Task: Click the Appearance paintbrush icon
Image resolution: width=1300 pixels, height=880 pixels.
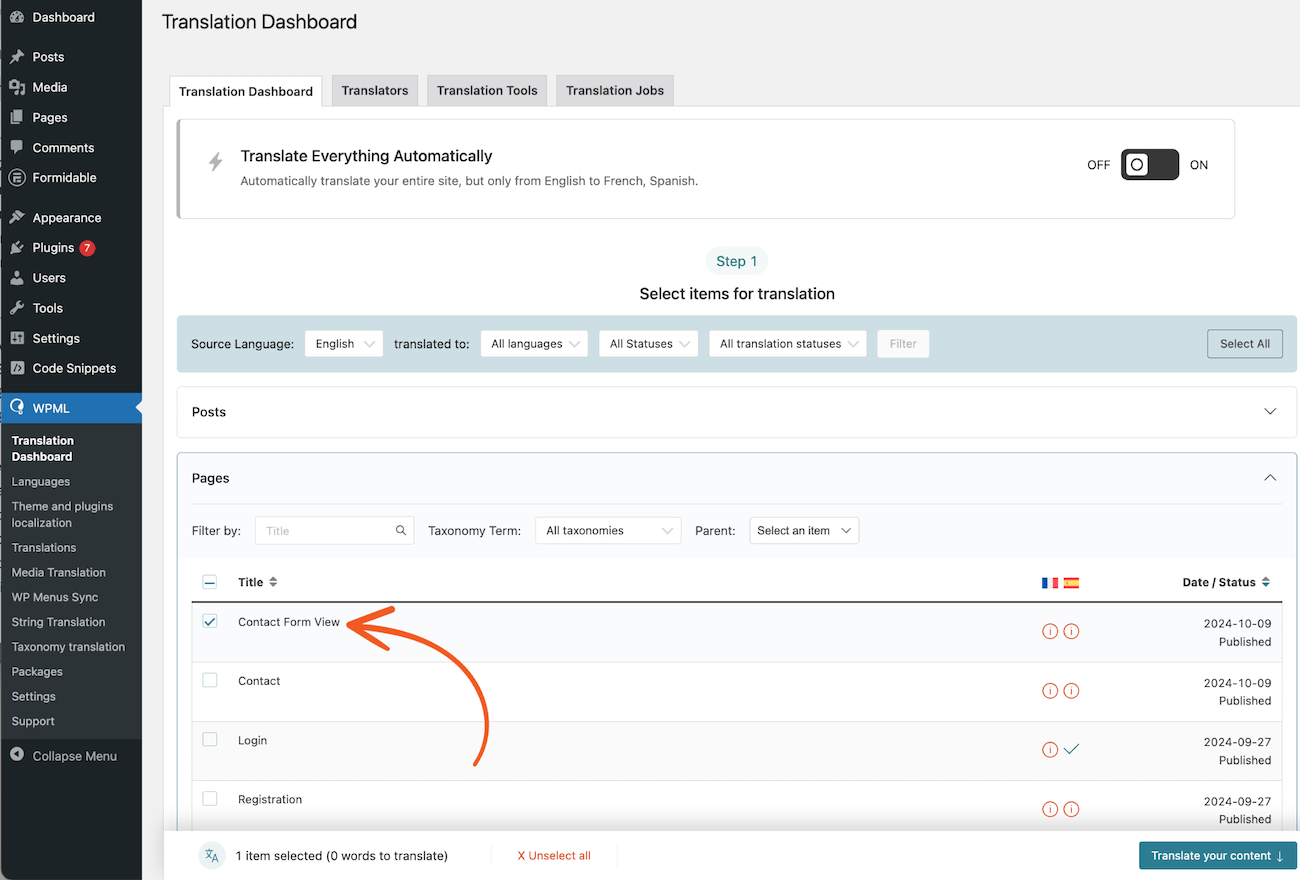Action: tap(17, 217)
